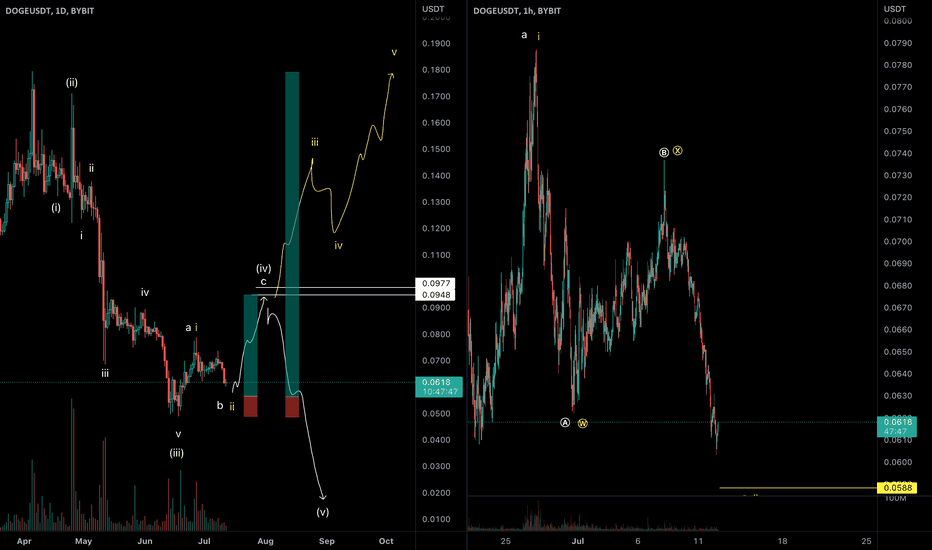Click the 6 date label on 1h time axis
Screen dimensions: 932x550
tap(638, 541)
